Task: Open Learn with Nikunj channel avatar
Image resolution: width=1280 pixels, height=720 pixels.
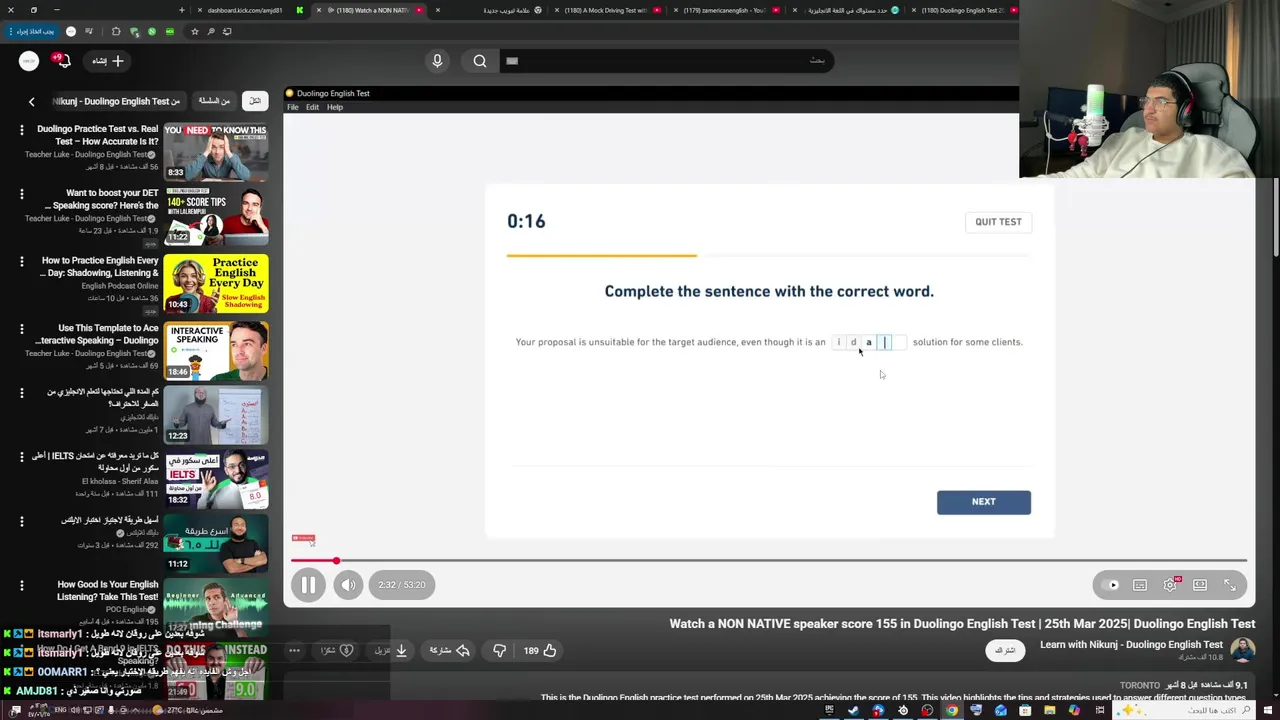Action: click(1242, 650)
